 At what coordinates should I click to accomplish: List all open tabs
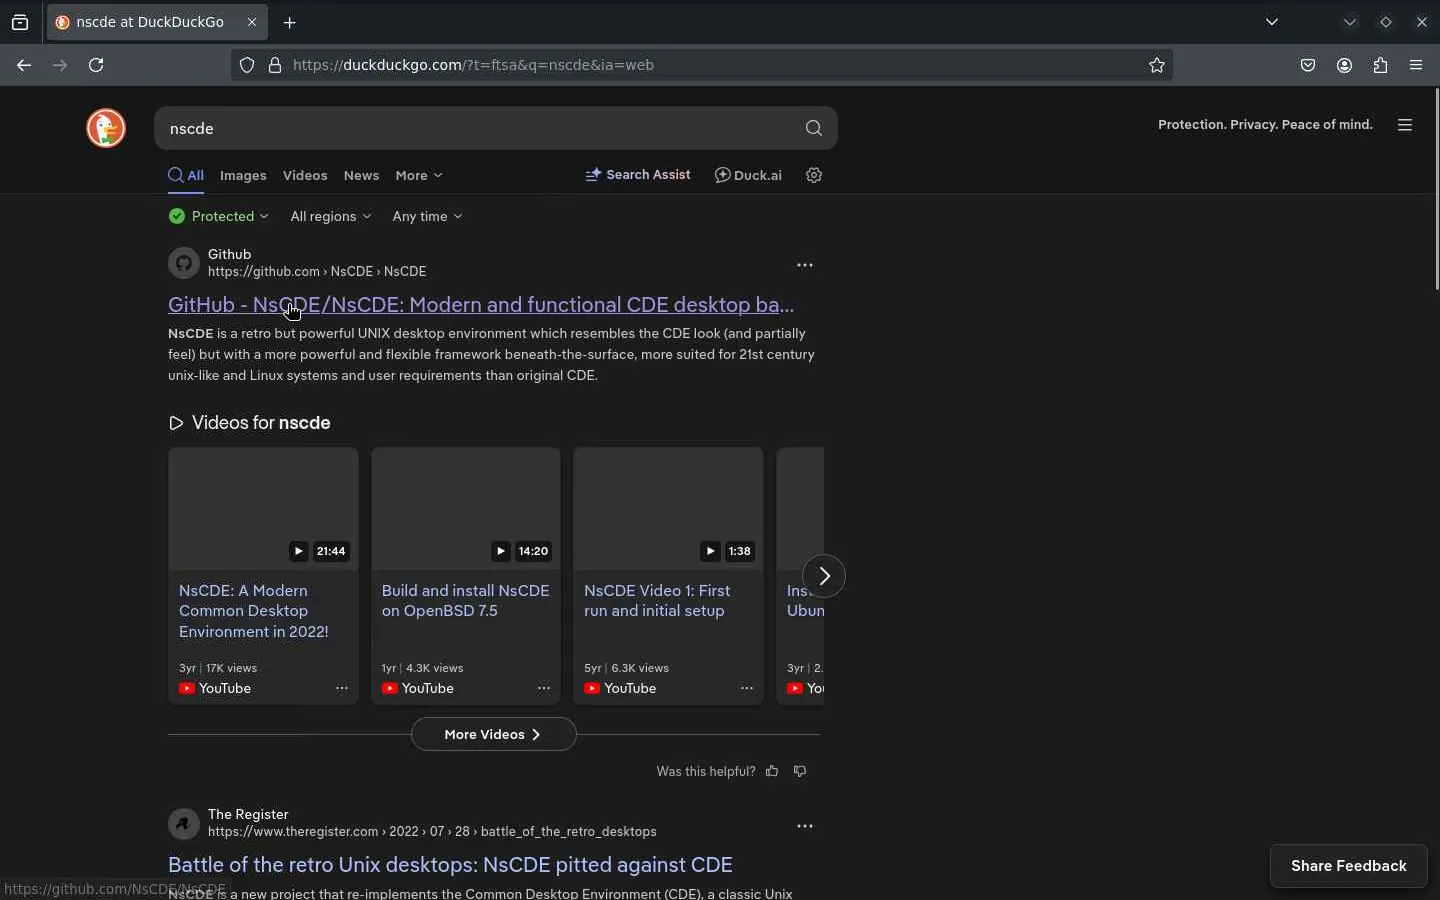pyautogui.click(x=1273, y=22)
